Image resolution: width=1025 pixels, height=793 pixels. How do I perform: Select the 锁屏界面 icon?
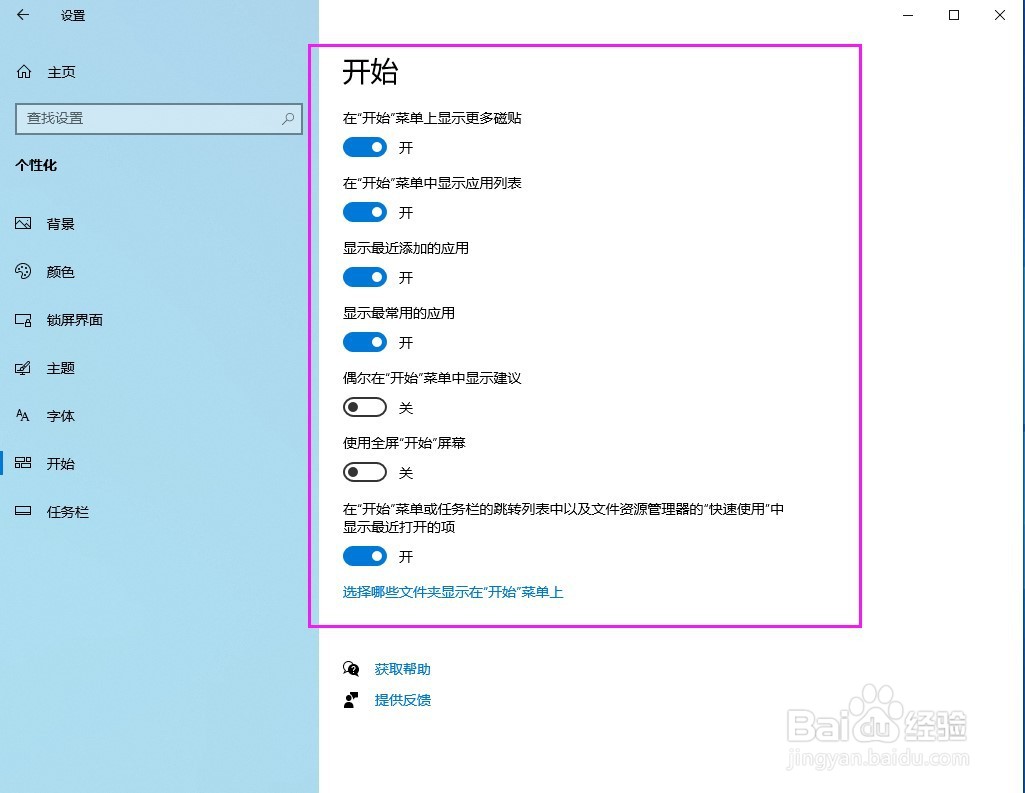[x=23, y=320]
